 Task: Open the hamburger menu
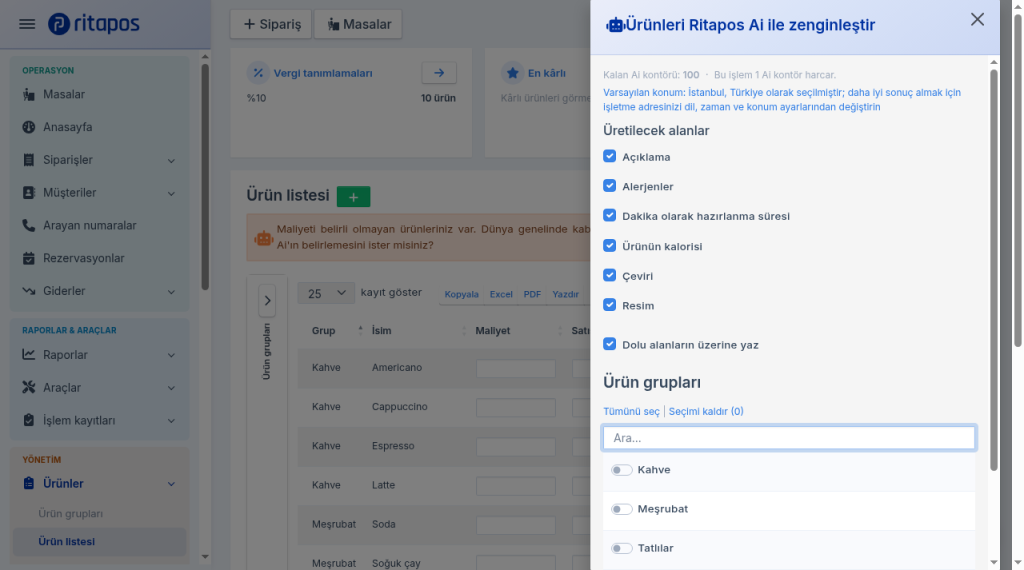tap(27, 24)
